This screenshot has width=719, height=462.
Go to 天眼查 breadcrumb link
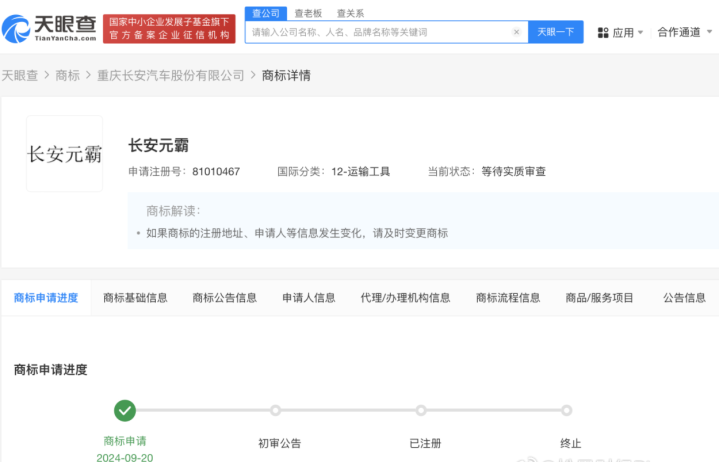pyautogui.click(x=20, y=75)
